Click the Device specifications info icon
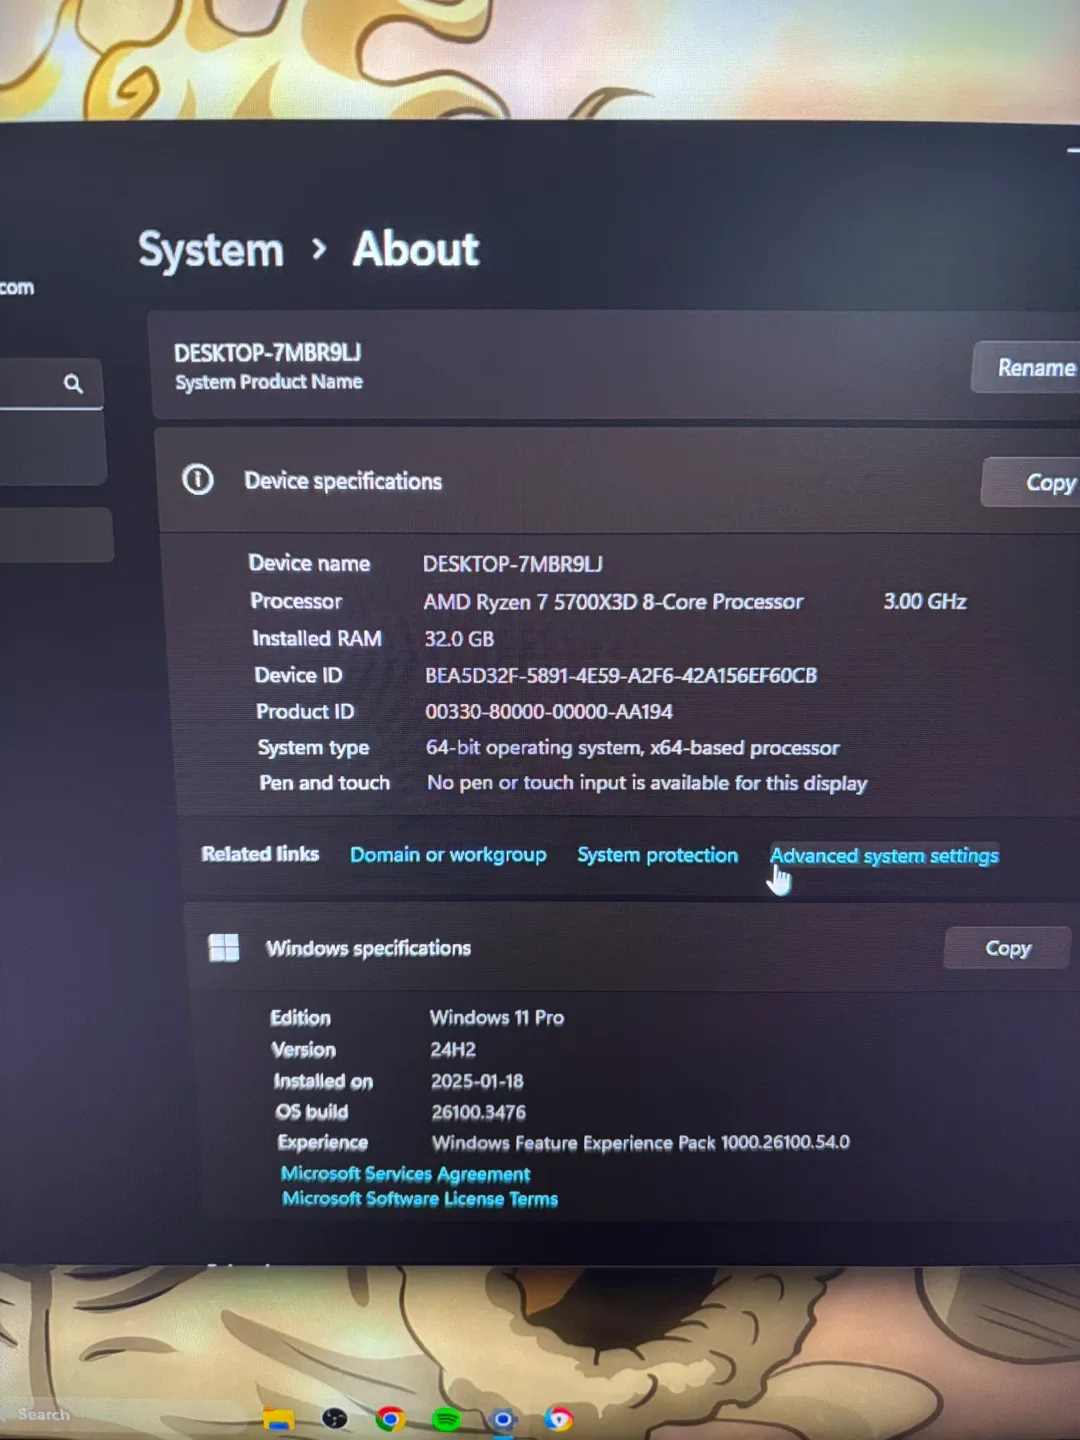This screenshot has height=1440, width=1080. coord(198,480)
